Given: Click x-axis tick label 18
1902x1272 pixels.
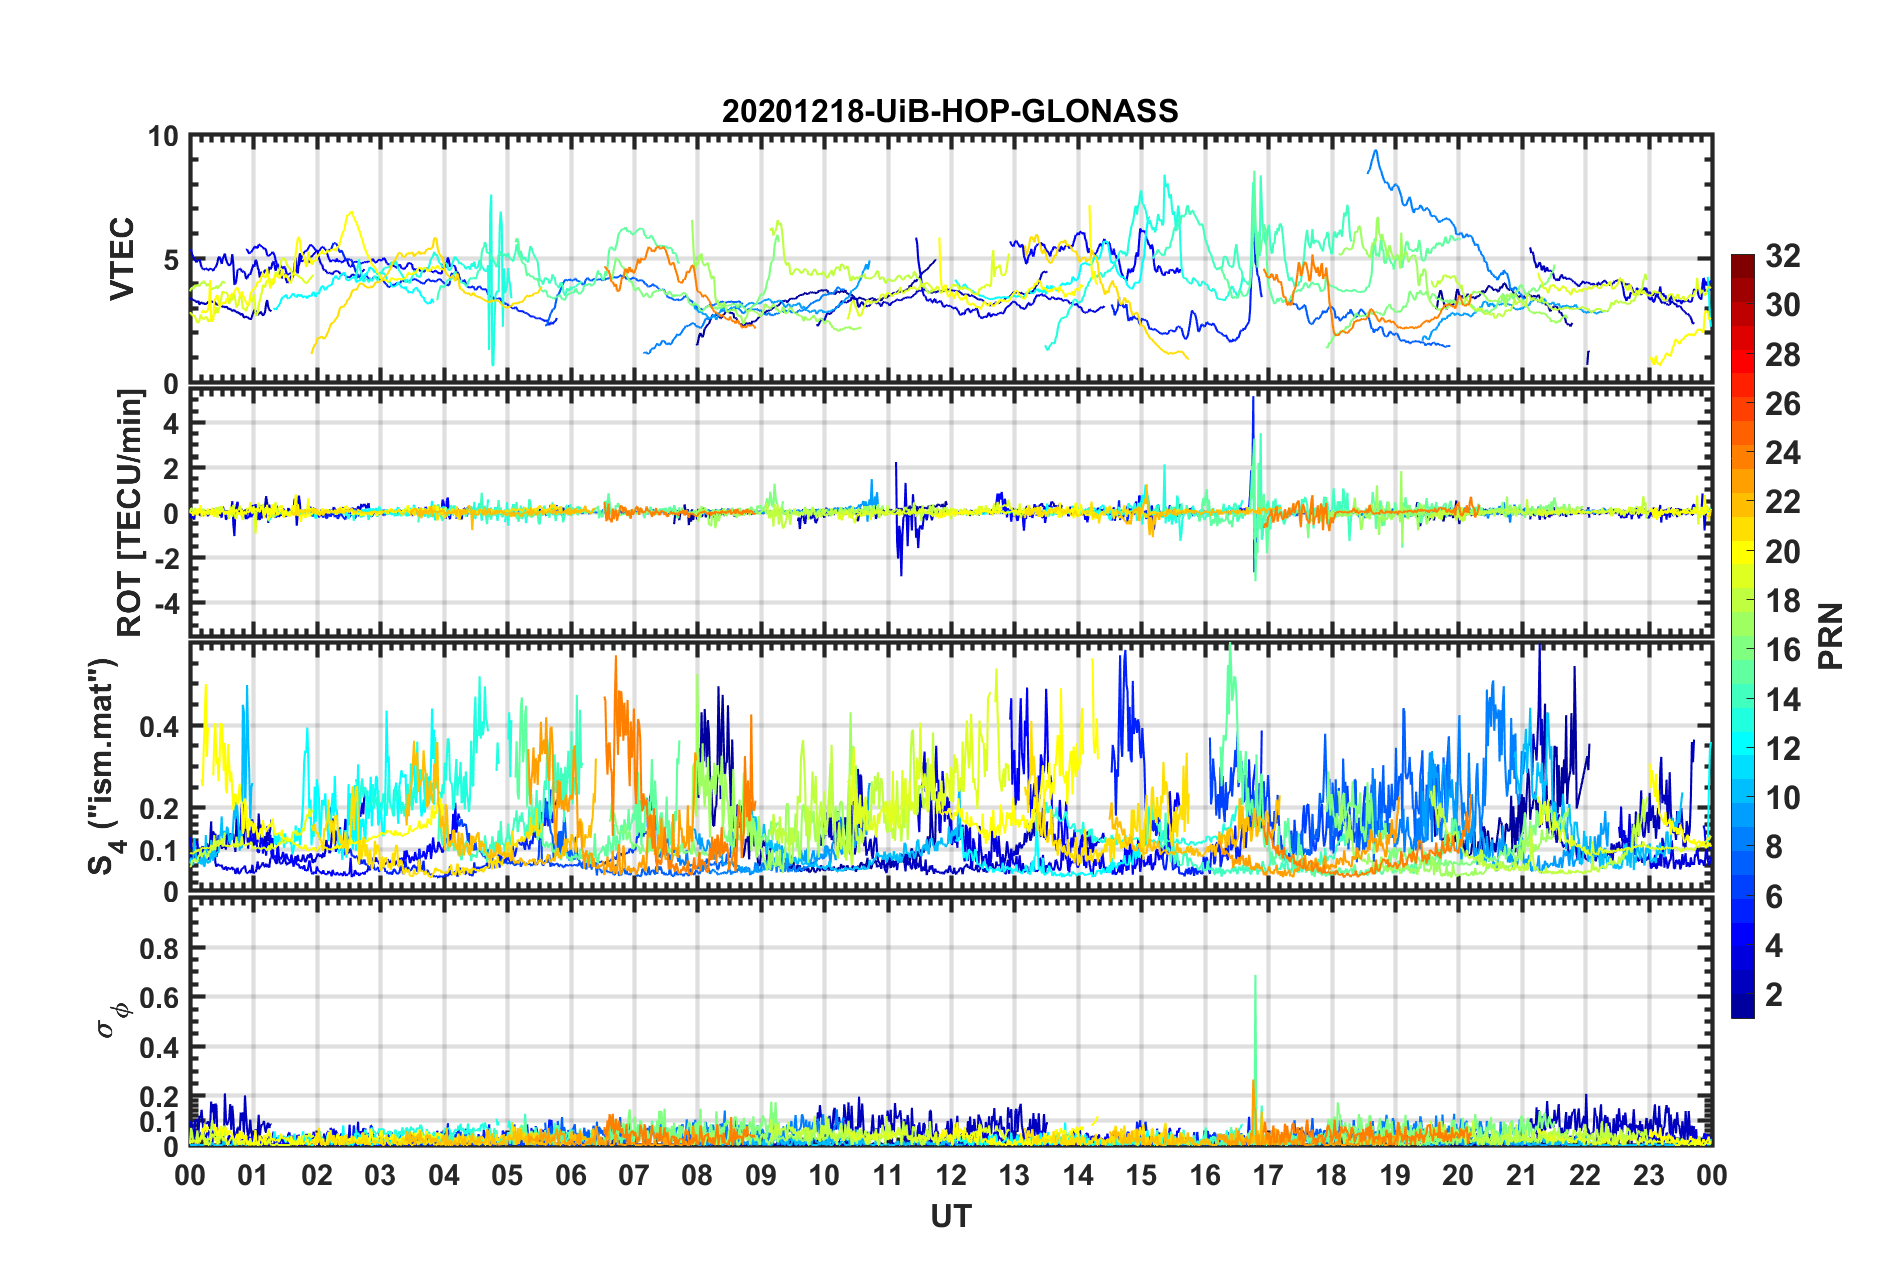Looking at the screenshot, I should pos(1331,1175).
